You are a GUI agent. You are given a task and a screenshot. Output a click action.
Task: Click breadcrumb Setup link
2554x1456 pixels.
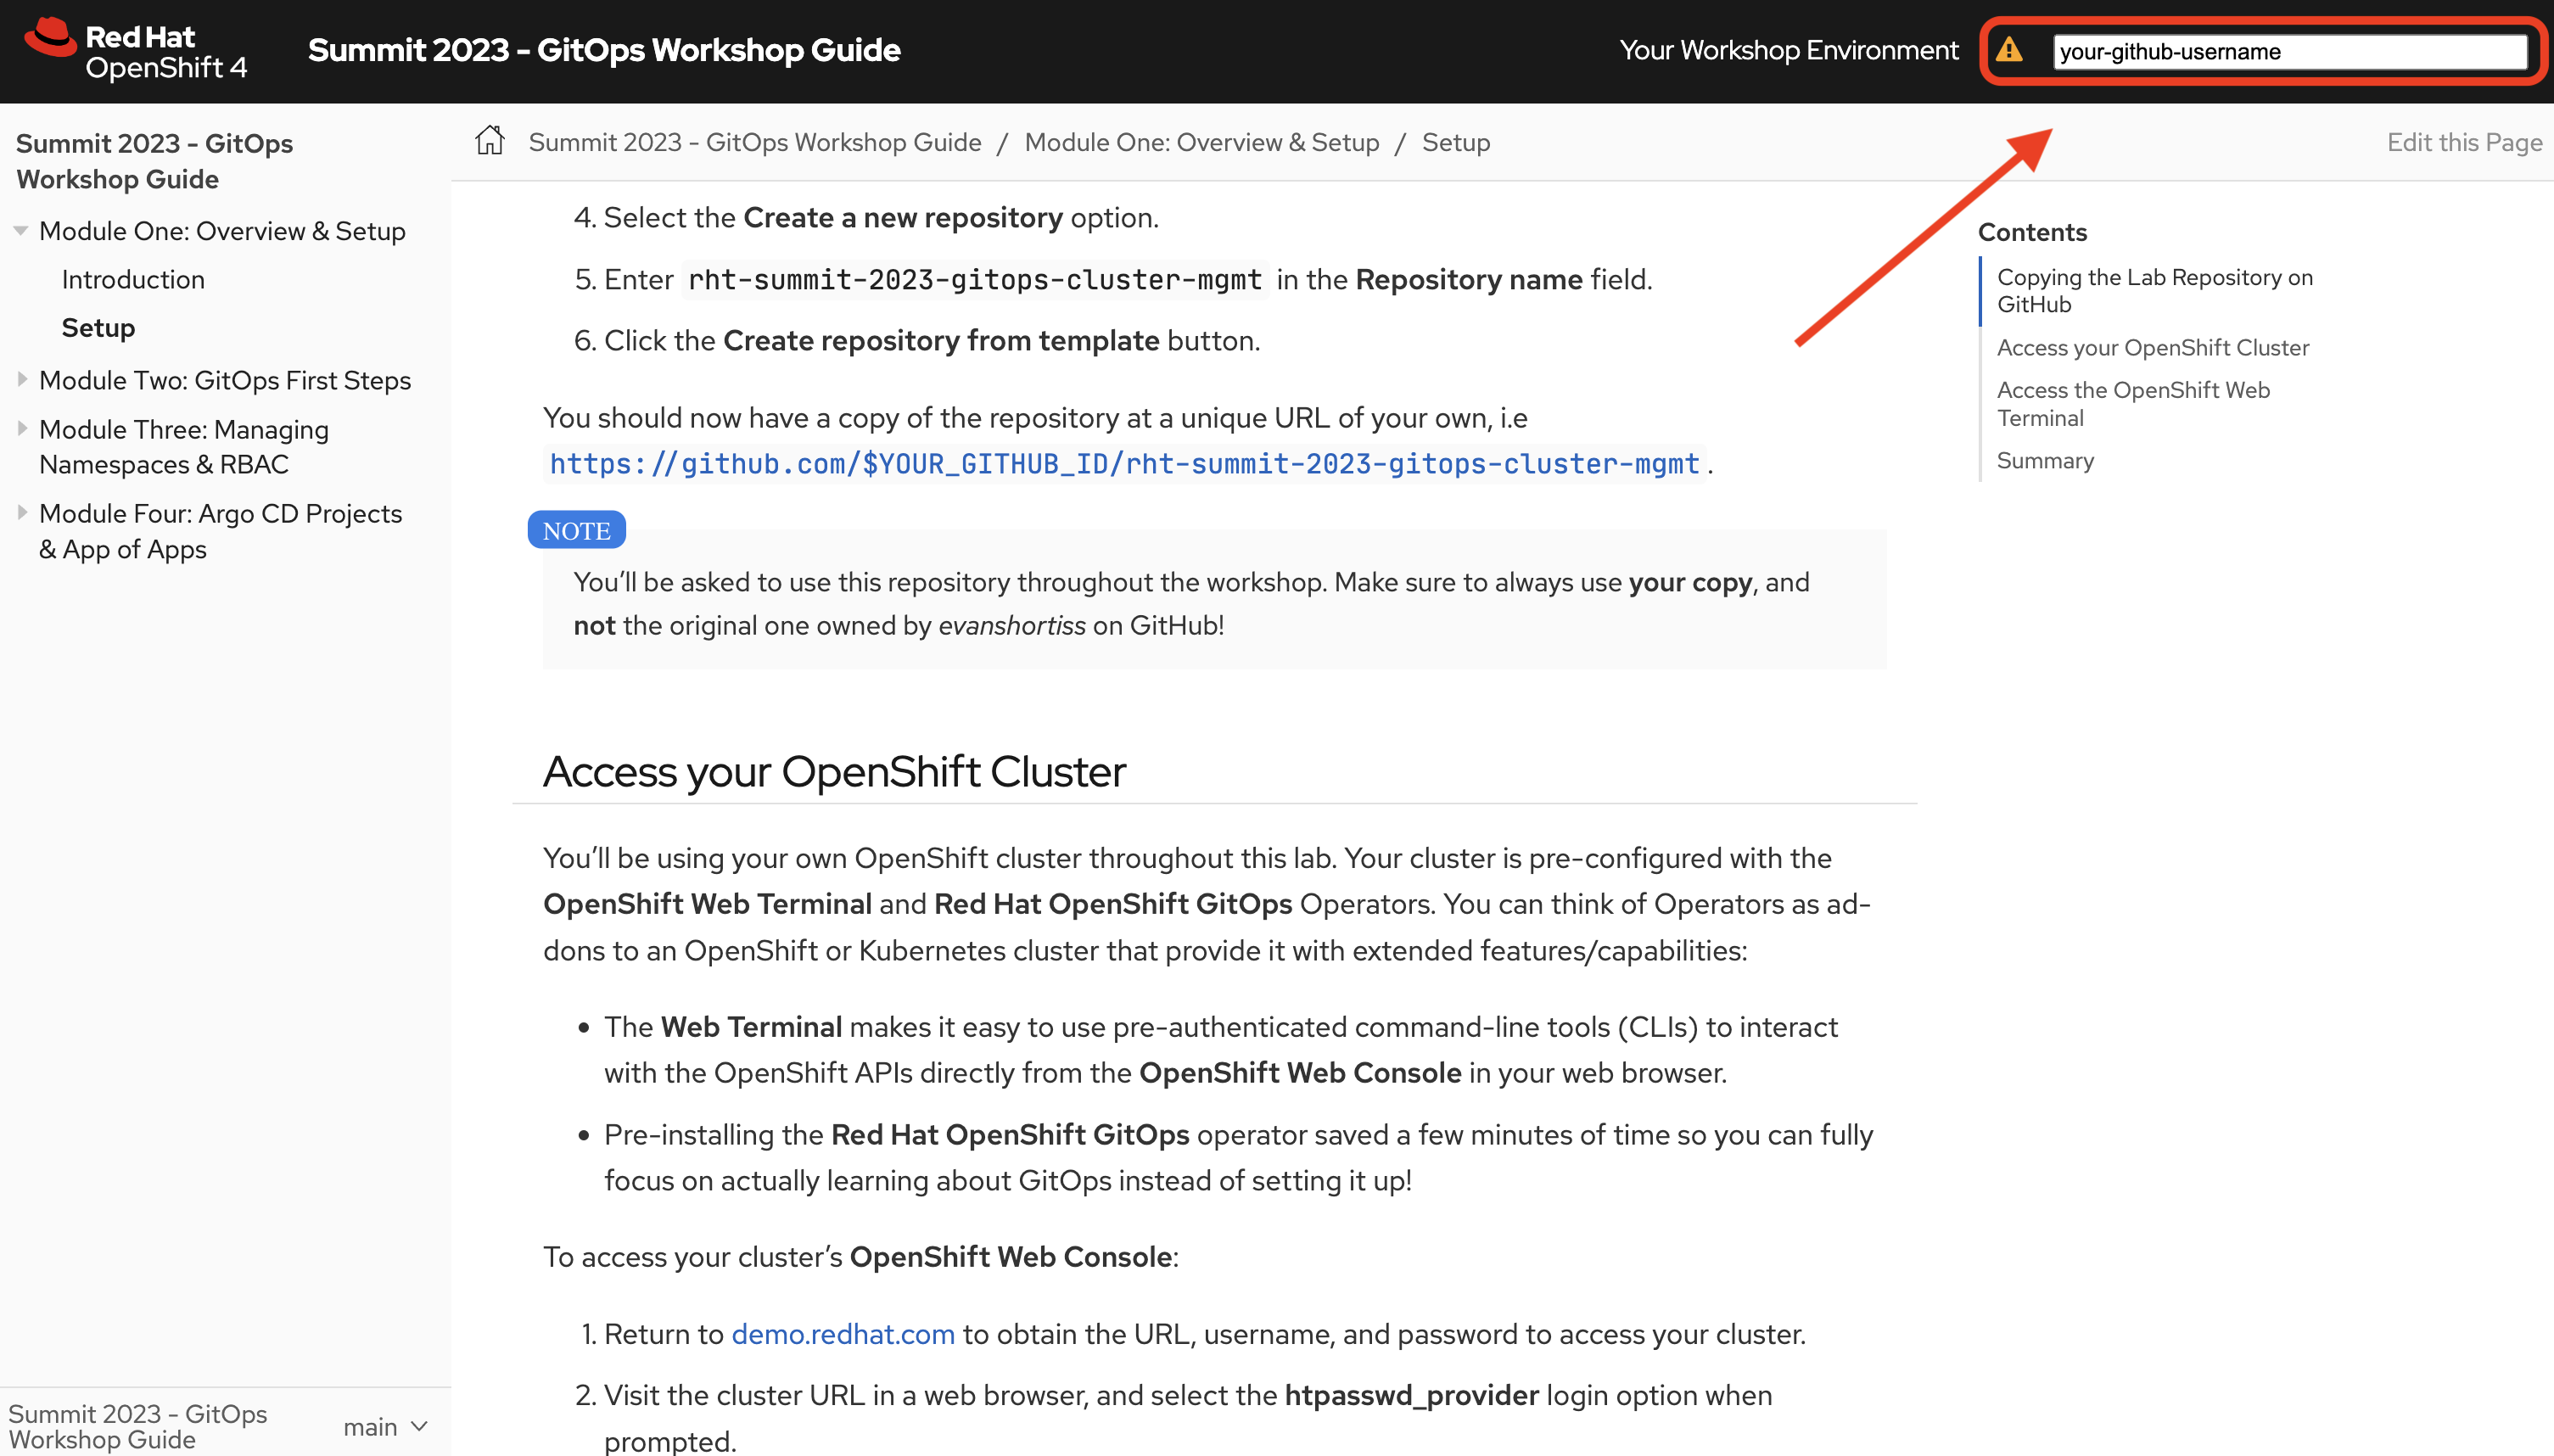tap(1456, 142)
